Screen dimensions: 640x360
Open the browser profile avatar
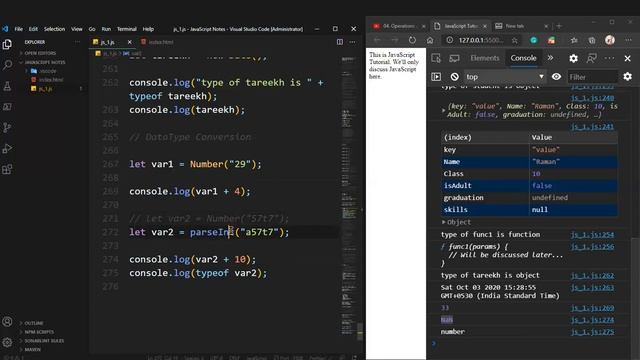610,40
